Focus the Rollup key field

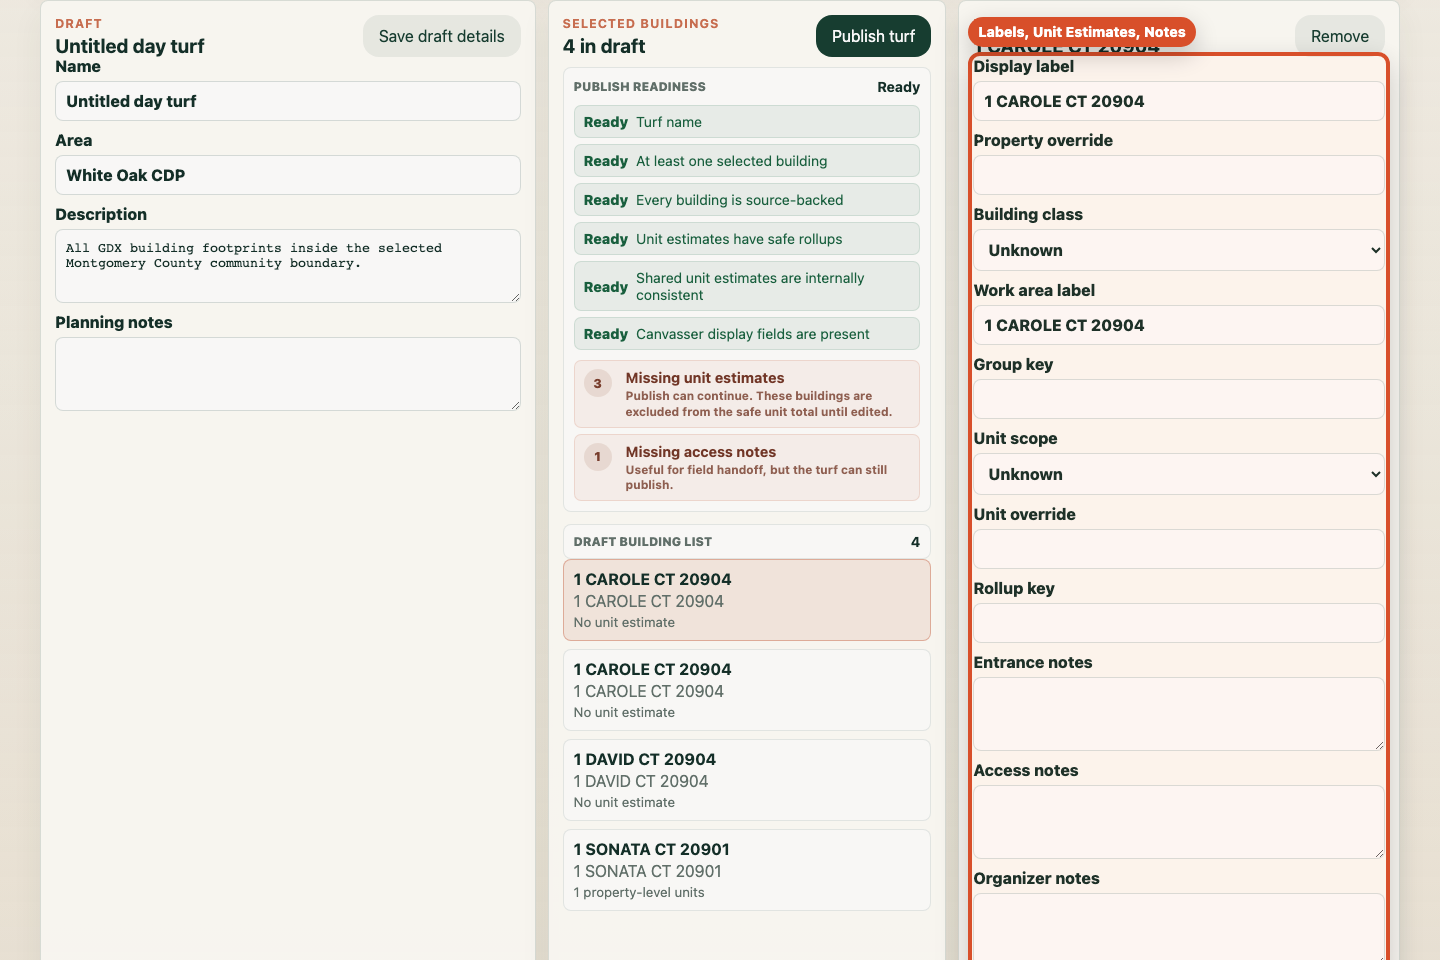click(1179, 623)
